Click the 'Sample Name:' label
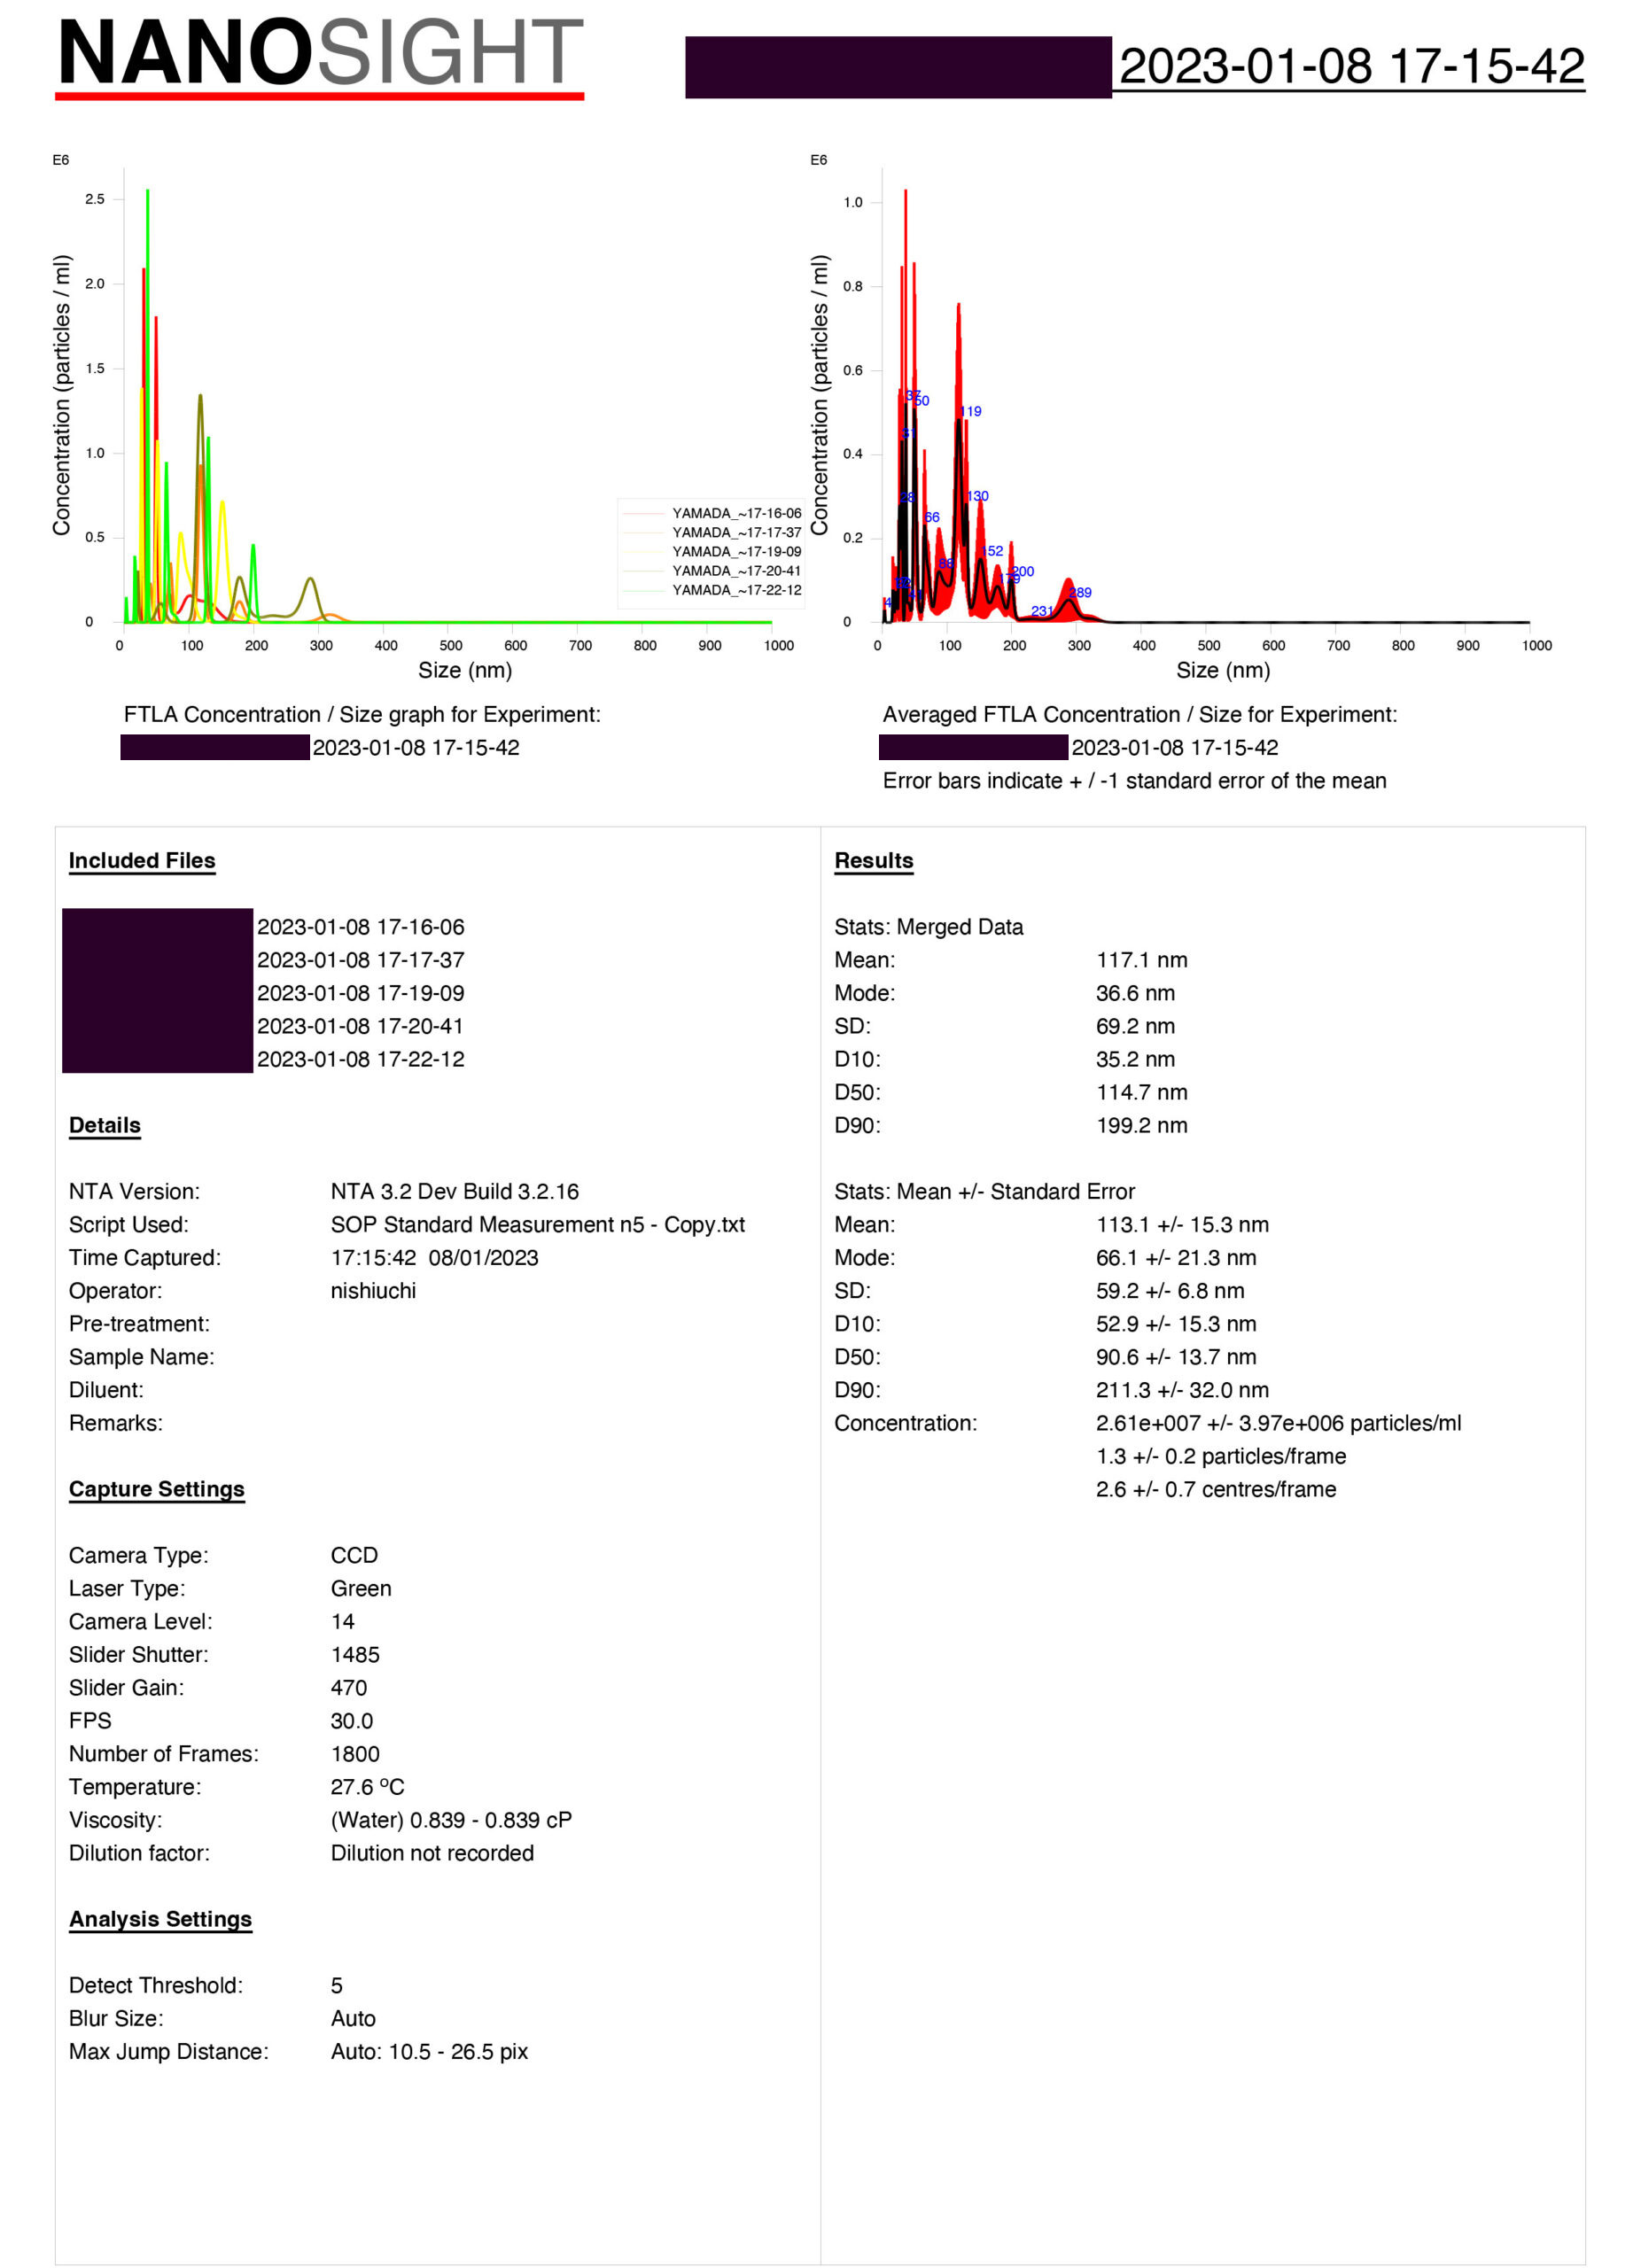This screenshot has height=2268, width=1641. click(142, 1357)
